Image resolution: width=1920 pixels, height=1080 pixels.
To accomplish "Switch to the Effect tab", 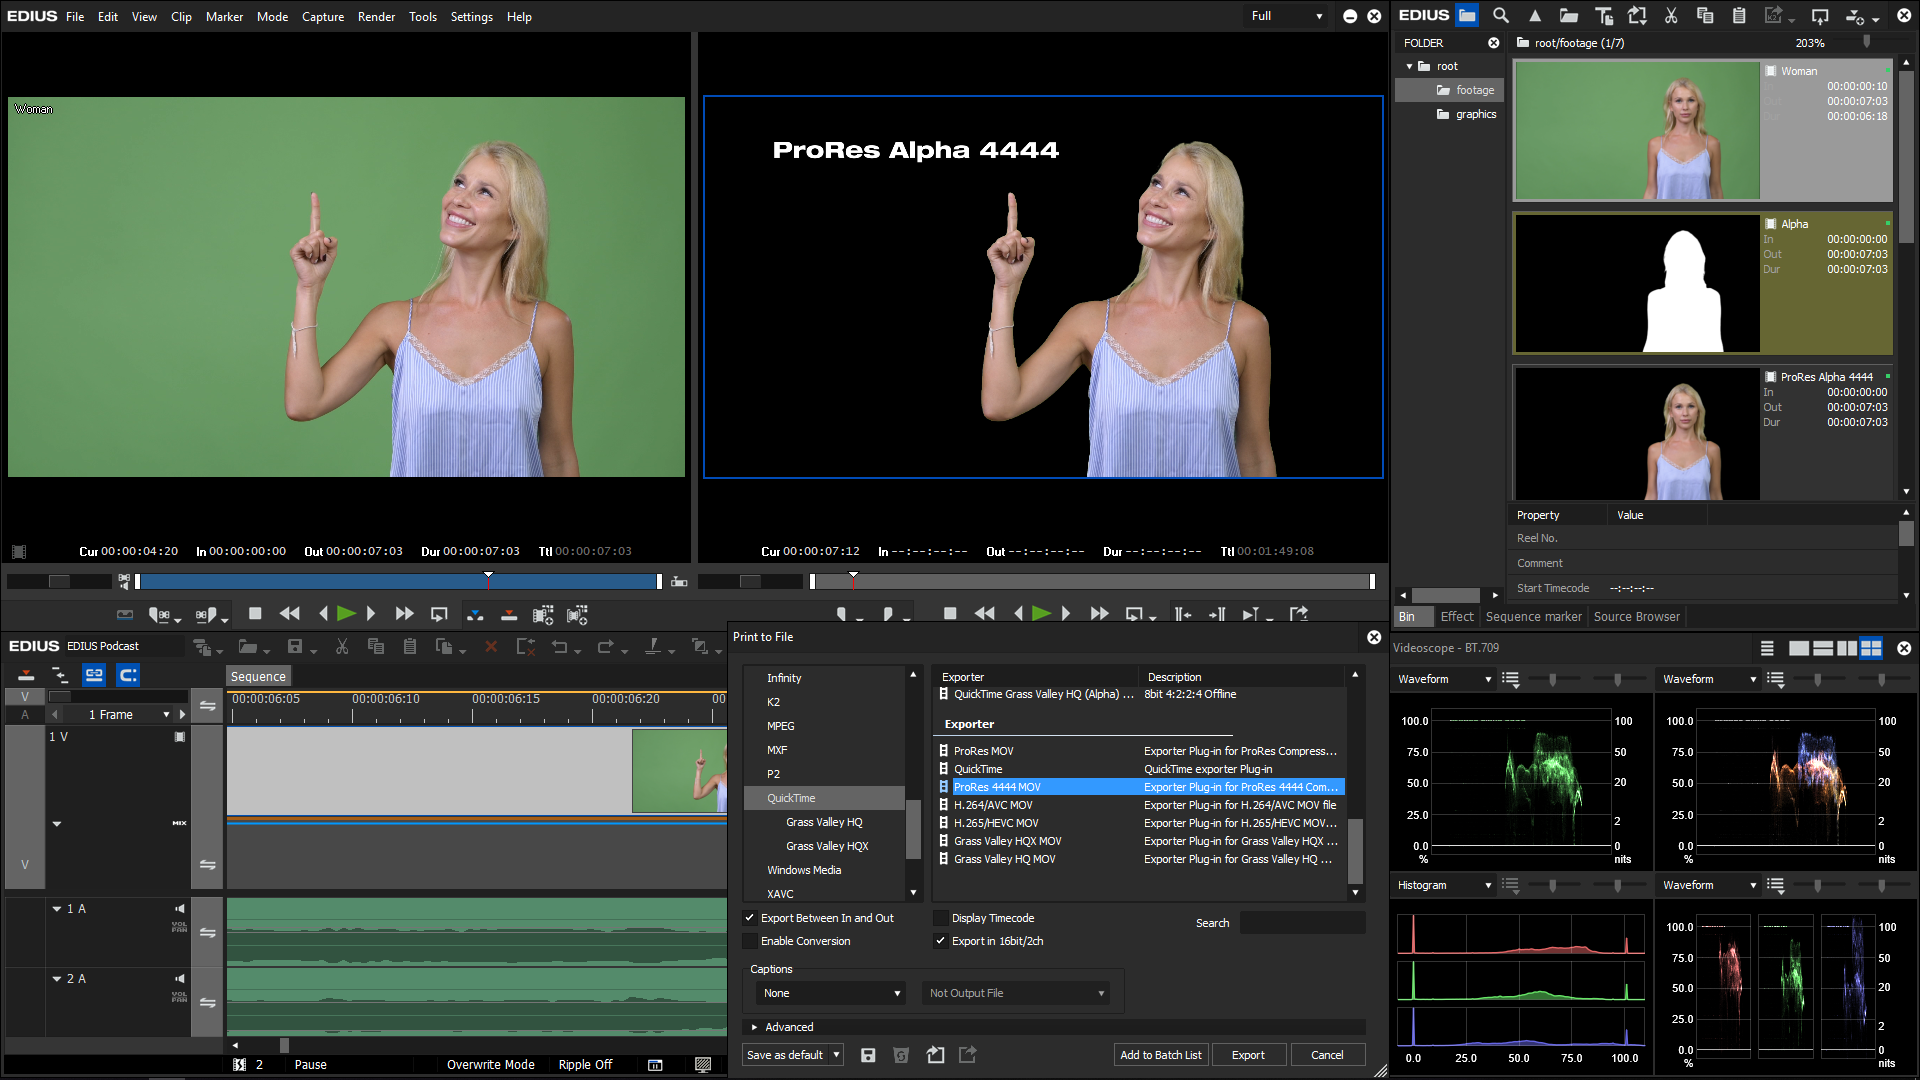I will click(x=1457, y=616).
